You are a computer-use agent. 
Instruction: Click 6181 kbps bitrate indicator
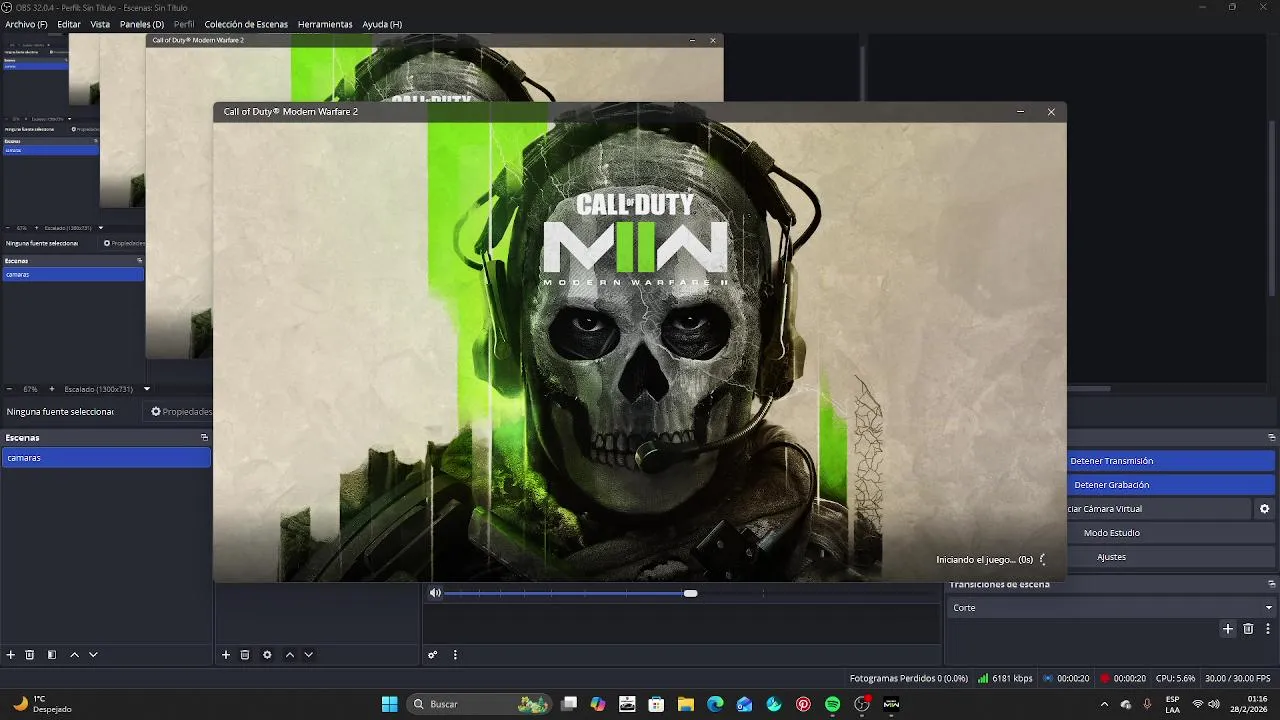(1005, 678)
